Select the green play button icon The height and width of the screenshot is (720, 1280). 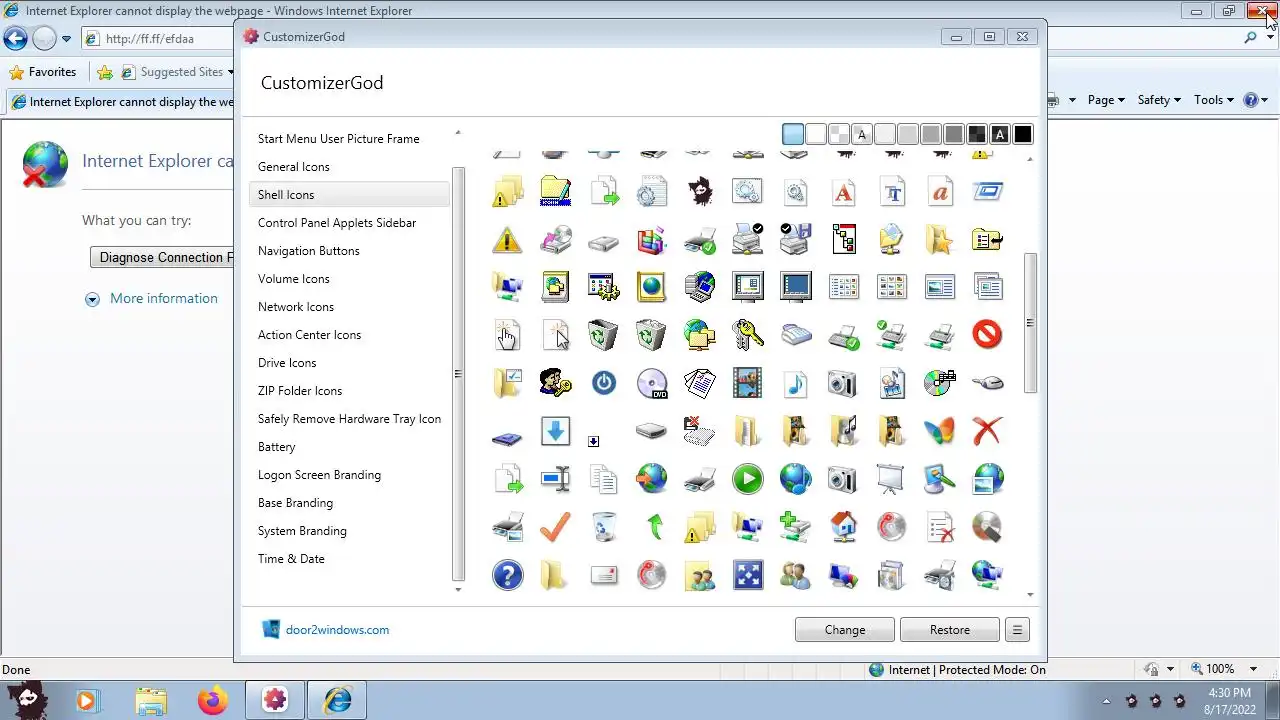click(747, 479)
